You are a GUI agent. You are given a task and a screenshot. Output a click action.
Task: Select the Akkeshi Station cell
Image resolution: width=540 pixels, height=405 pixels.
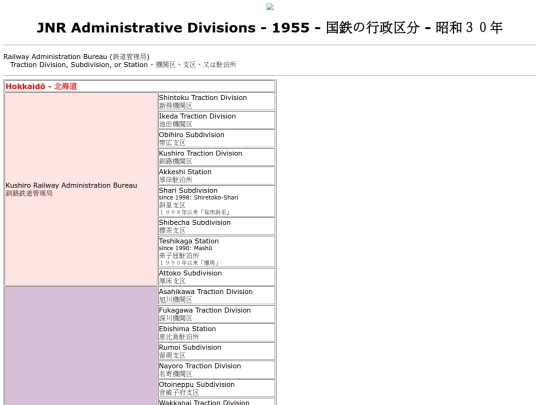[x=216, y=176]
